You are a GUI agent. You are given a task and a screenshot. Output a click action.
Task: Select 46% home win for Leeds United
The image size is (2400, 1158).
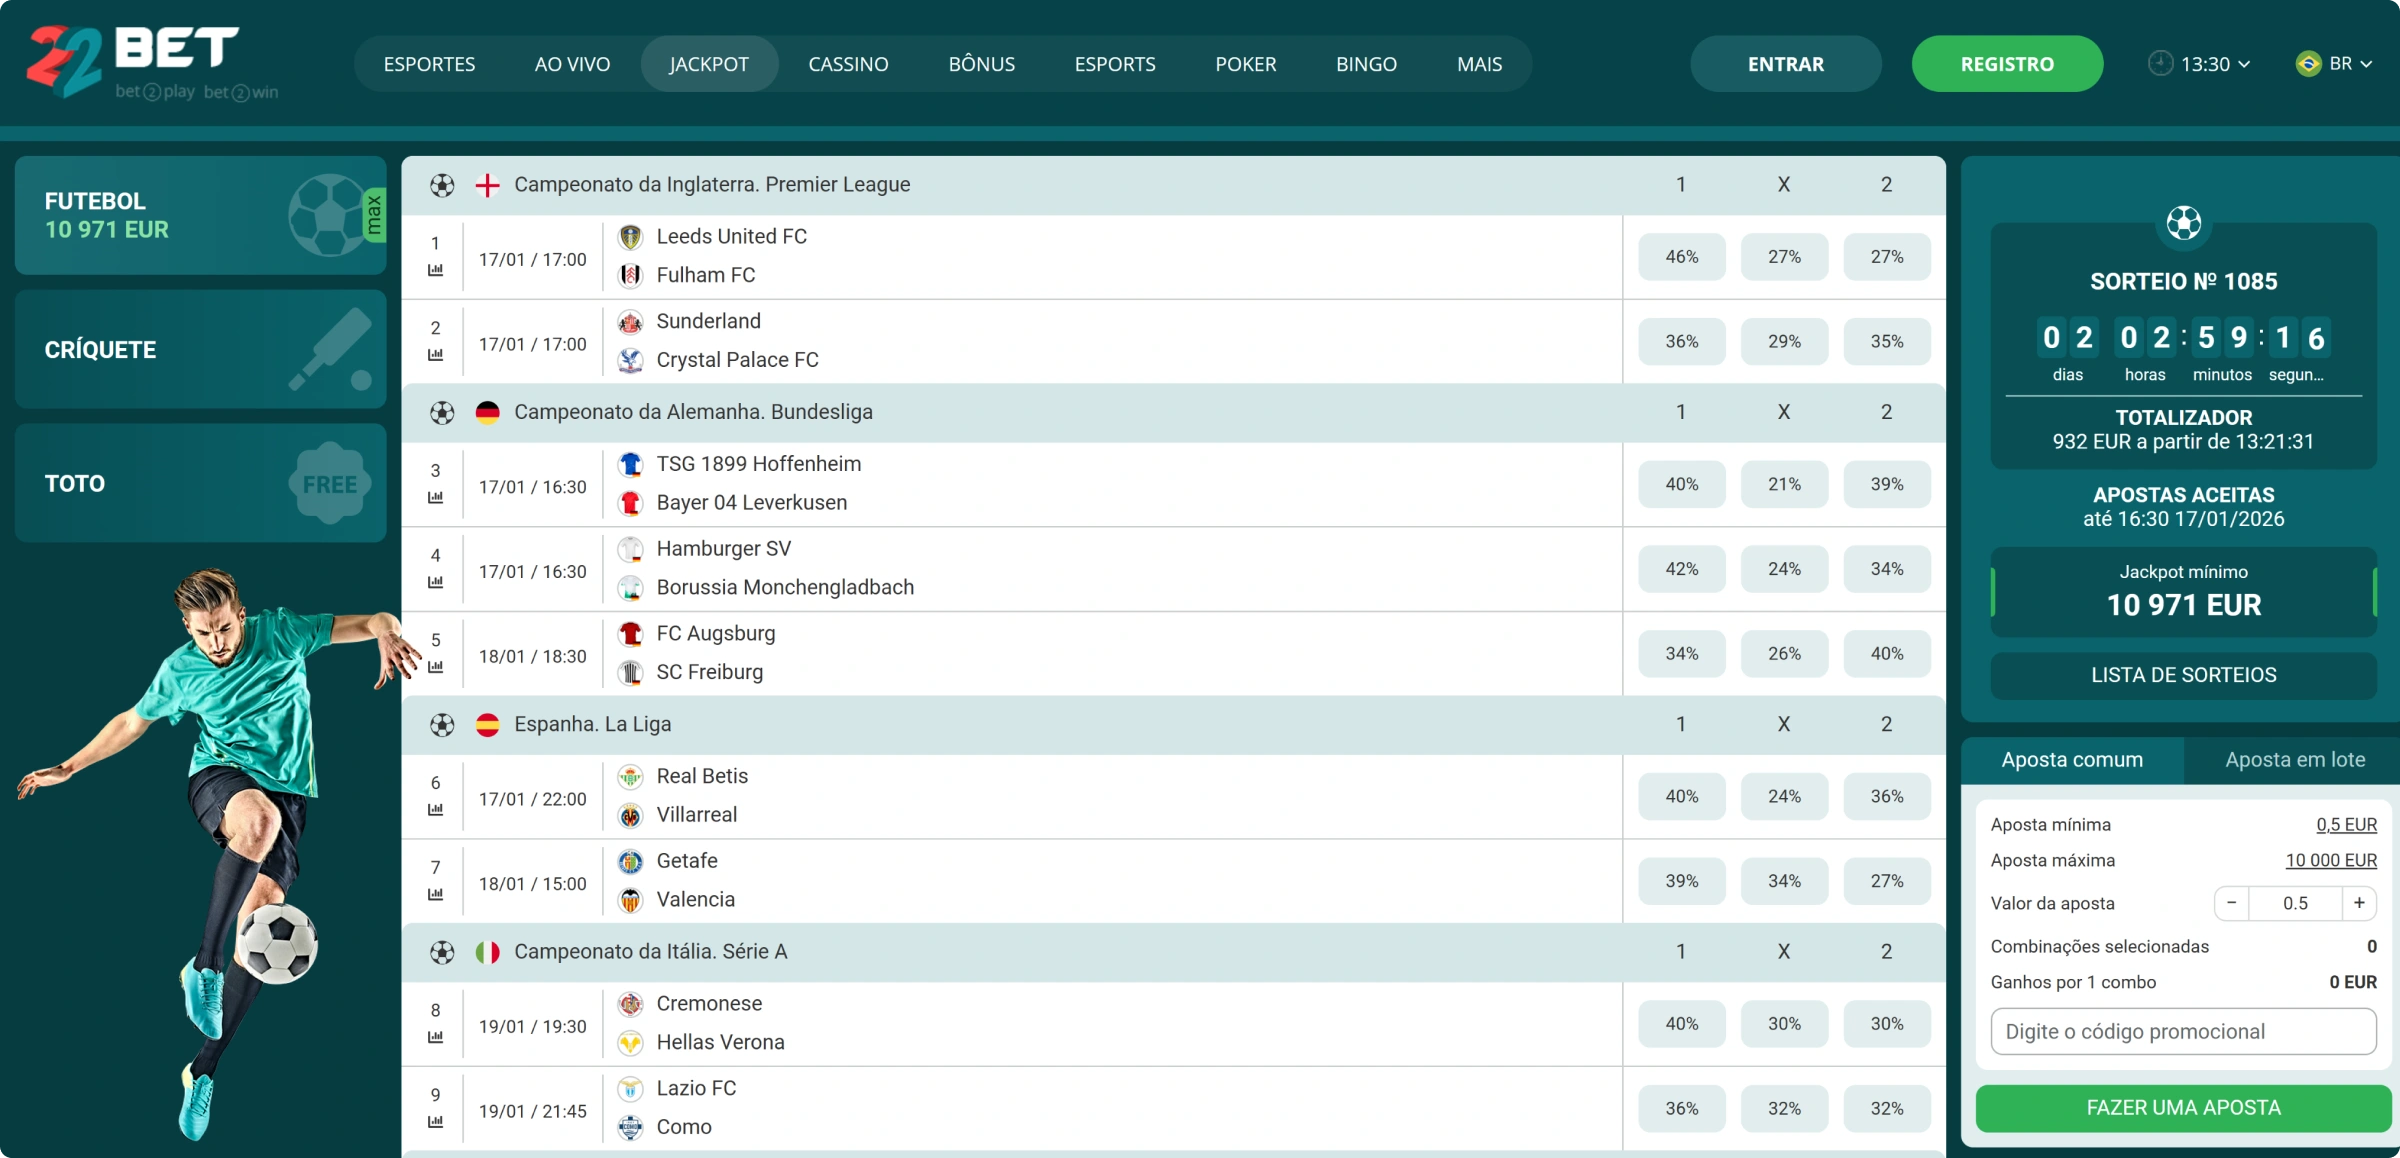1680,256
